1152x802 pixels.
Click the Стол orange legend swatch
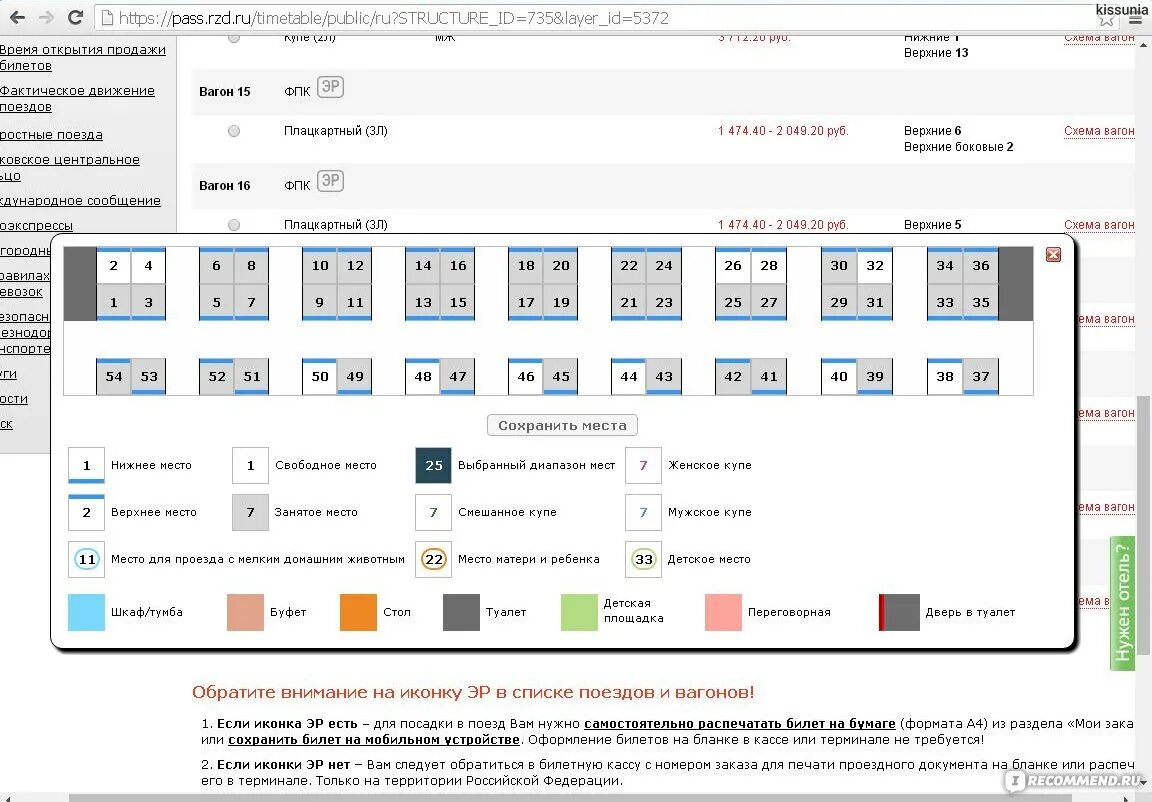(359, 613)
